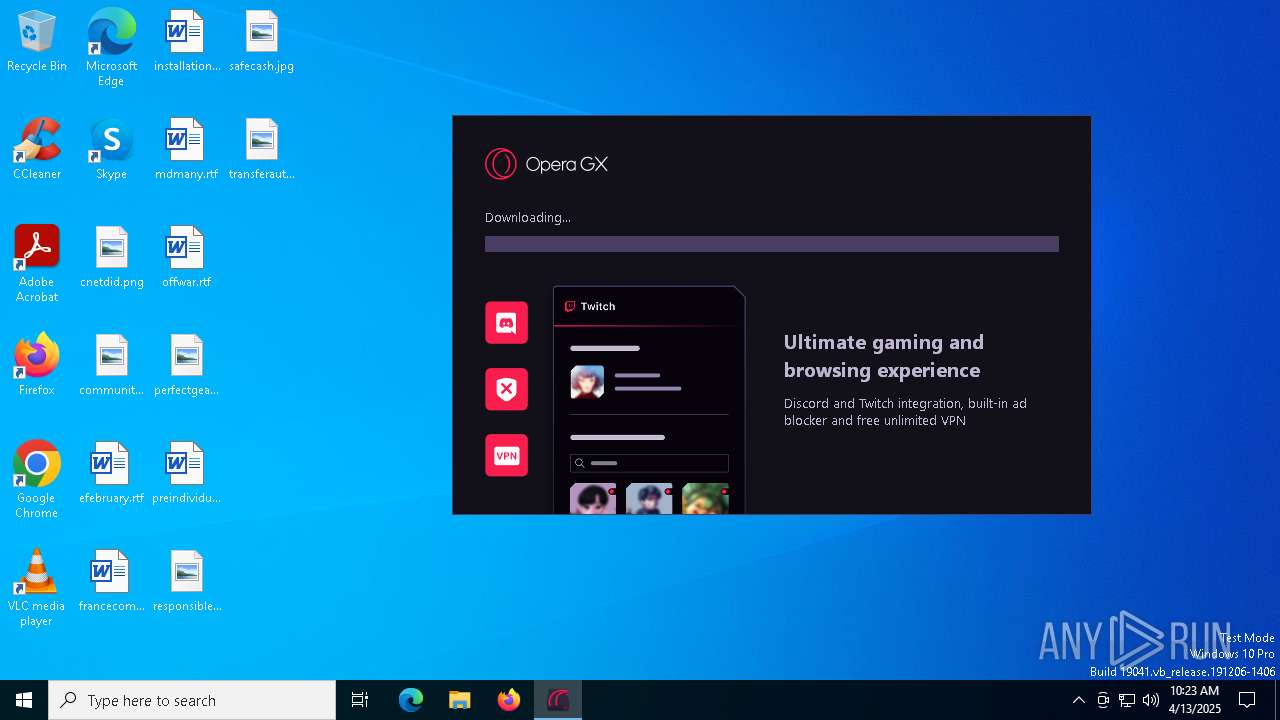Viewport: 1280px width, 720px height.
Task: Show hidden system tray icons
Action: tap(1078, 700)
